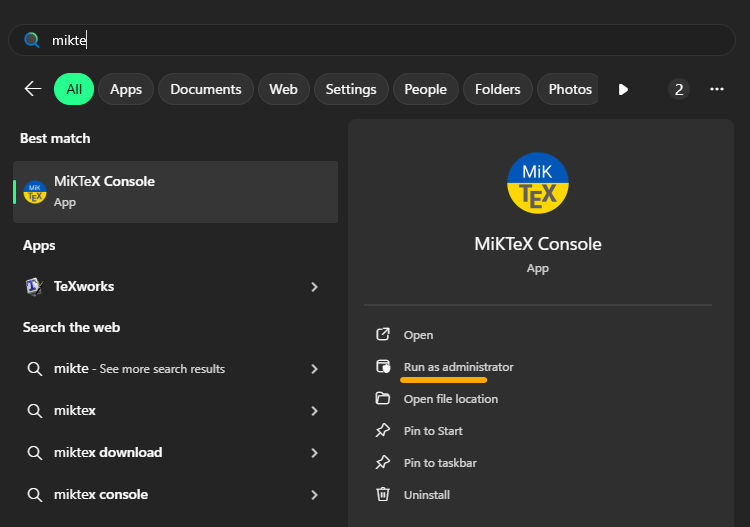Expand the 'miktex console' chevron
This screenshot has height=527, width=750.
(314, 495)
